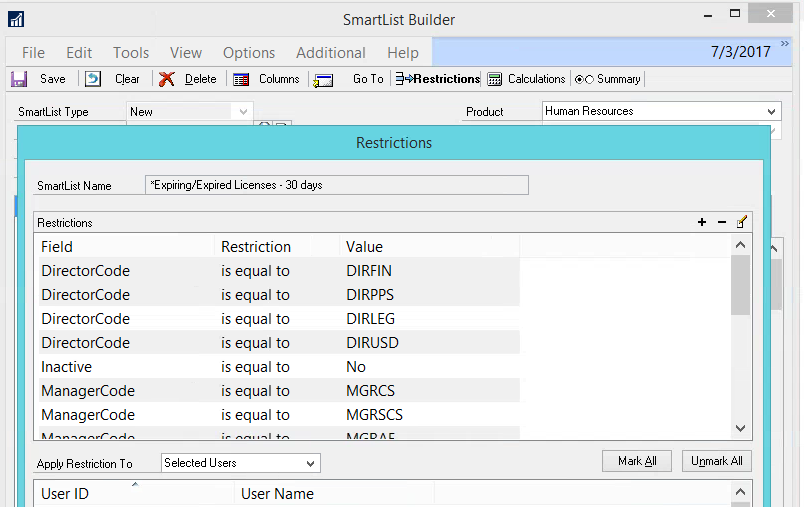Image resolution: width=804 pixels, height=507 pixels.
Task: Select the ManagerCode row with MGRSCS
Action: click(x=279, y=415)
